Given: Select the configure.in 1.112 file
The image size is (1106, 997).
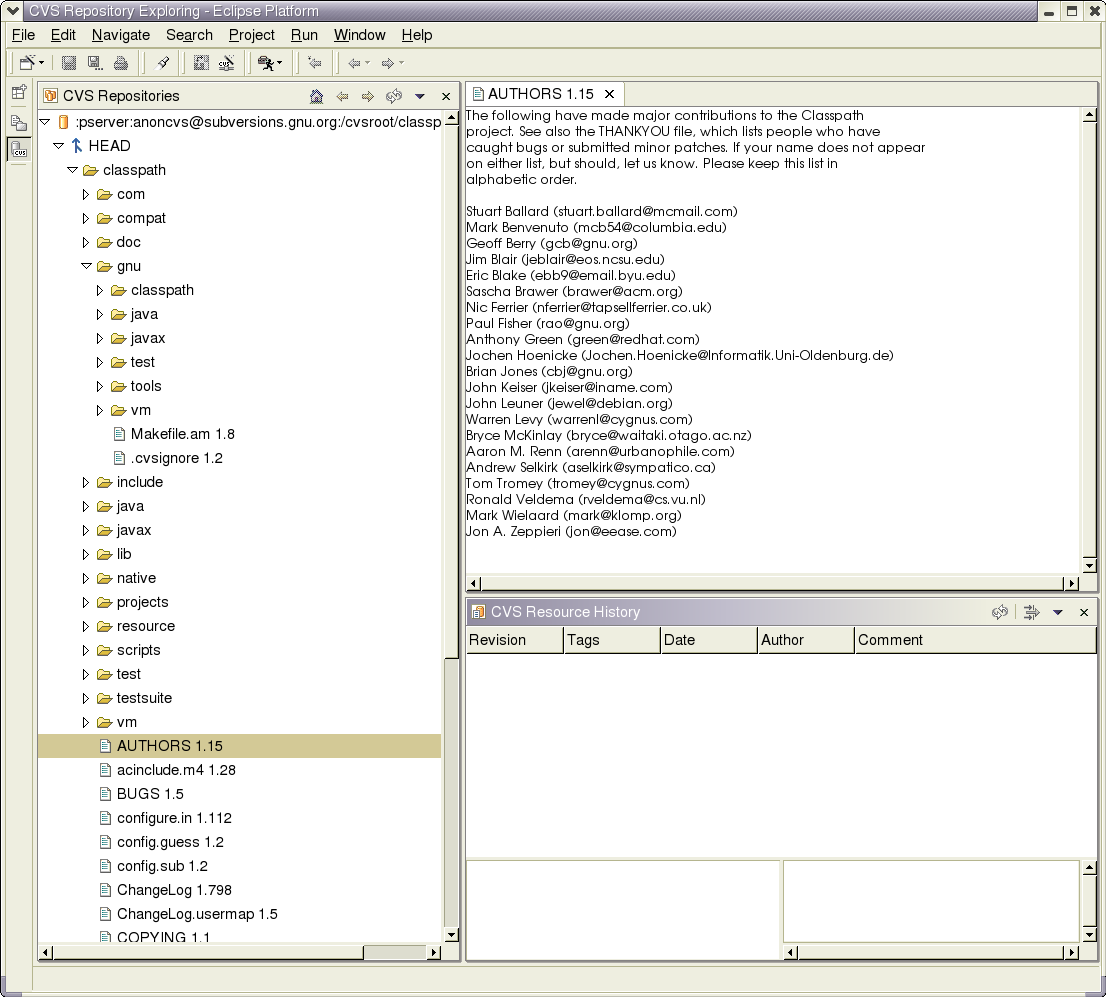Looking at the screenshot, I should click(x=174, y=818).
